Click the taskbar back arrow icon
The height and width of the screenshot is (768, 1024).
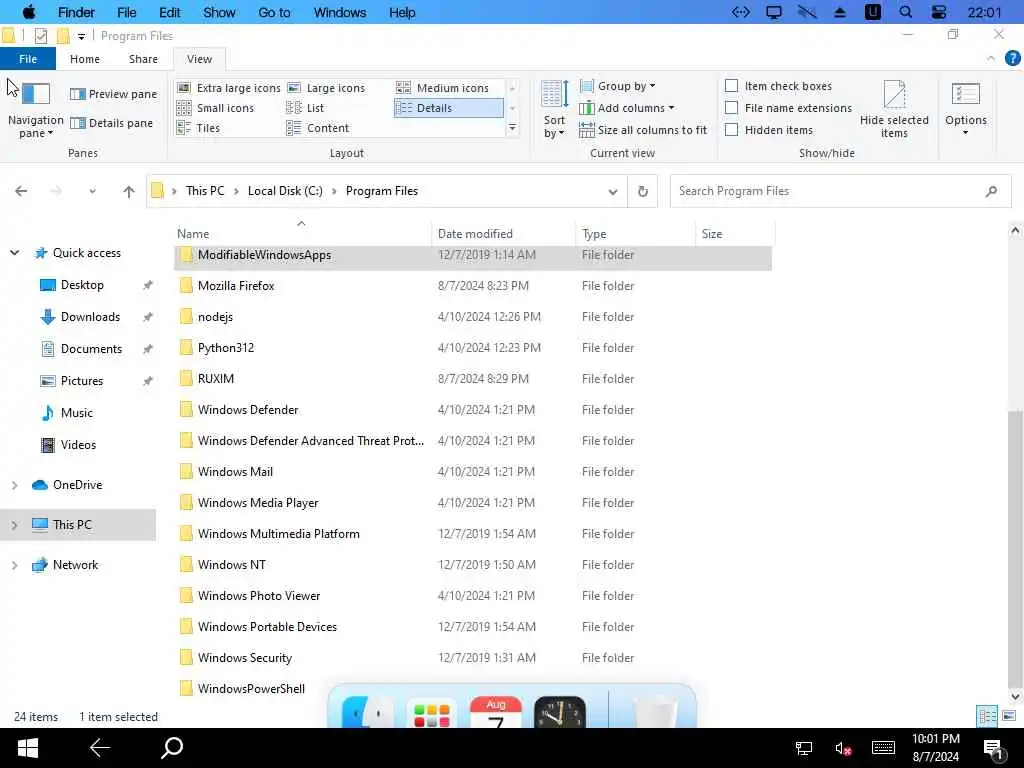[x=100, y=748]
